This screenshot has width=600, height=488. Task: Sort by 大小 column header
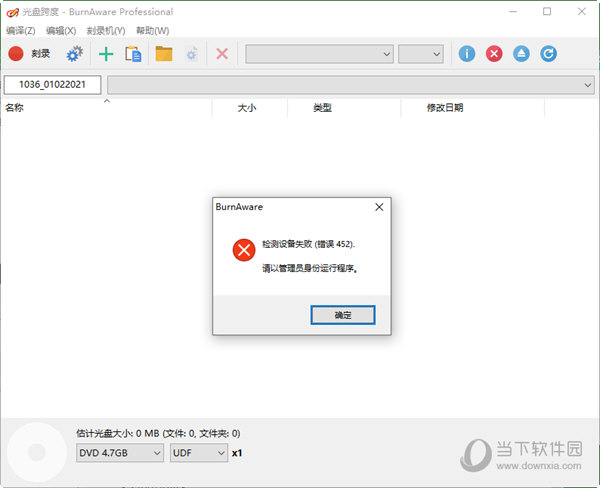249,108
